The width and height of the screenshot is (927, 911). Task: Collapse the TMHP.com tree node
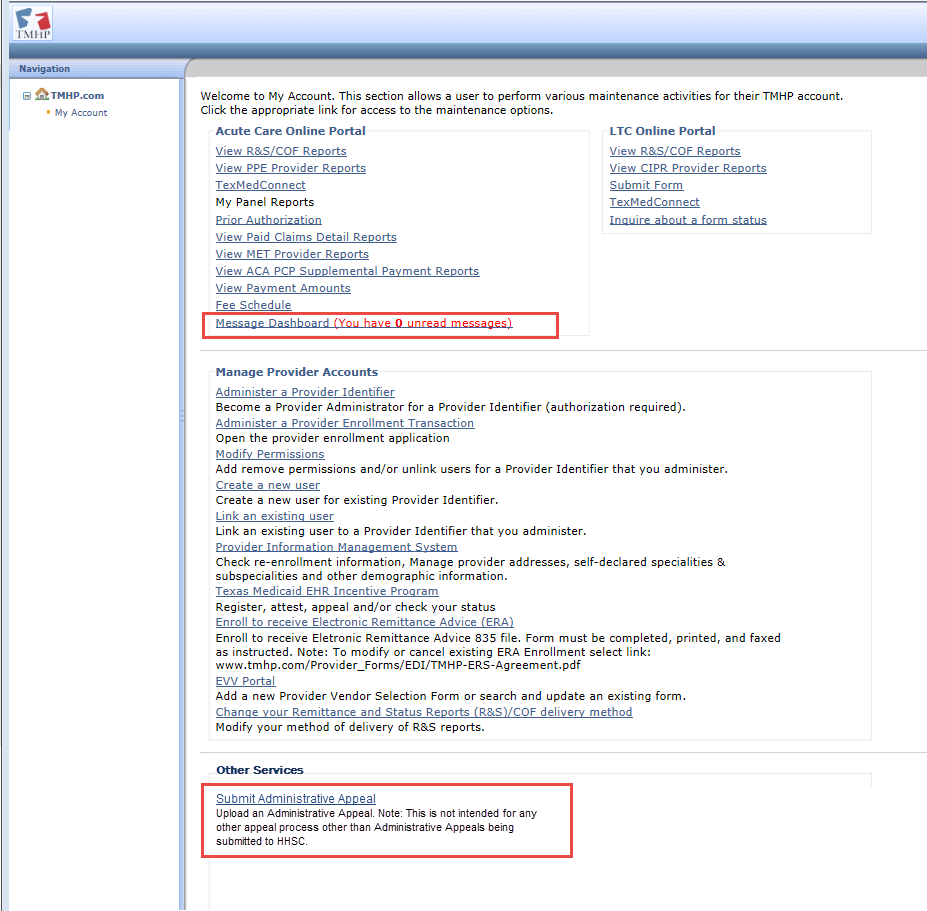27,96
